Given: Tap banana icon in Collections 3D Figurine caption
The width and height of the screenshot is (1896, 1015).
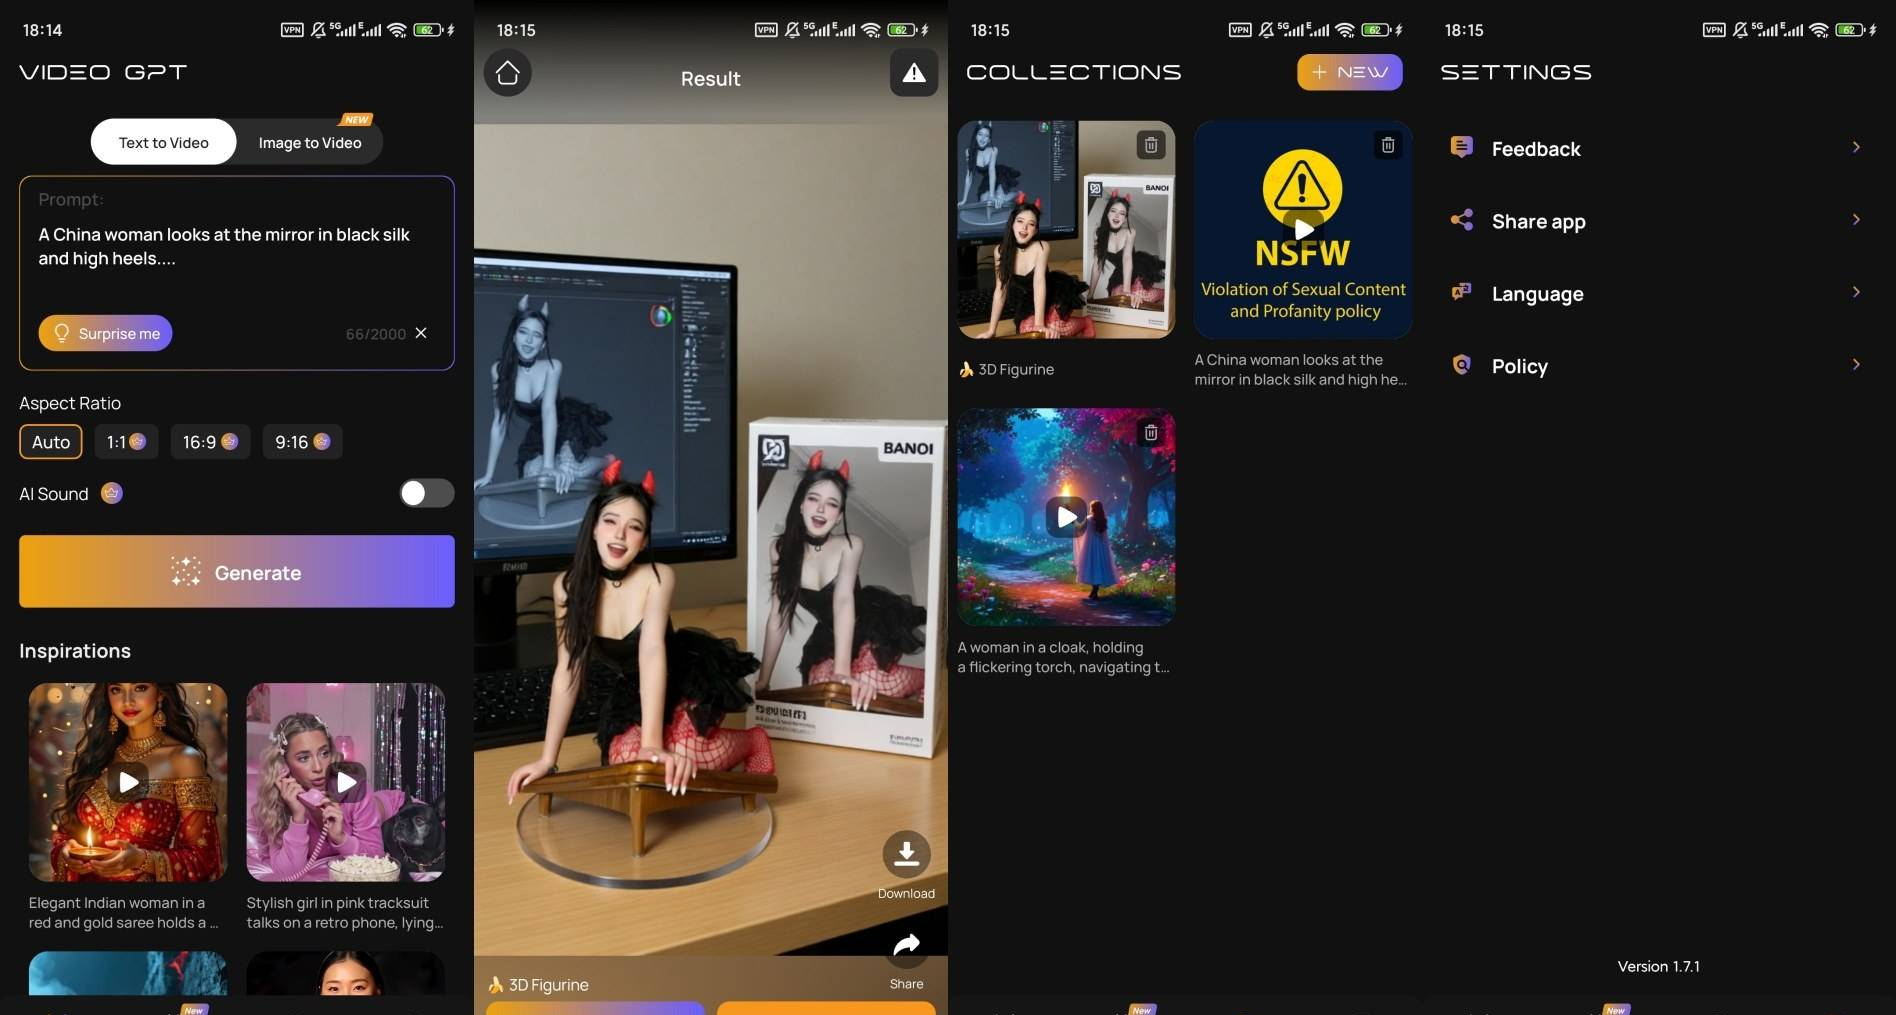Looking at the screenshot, I should coord(966,369).
